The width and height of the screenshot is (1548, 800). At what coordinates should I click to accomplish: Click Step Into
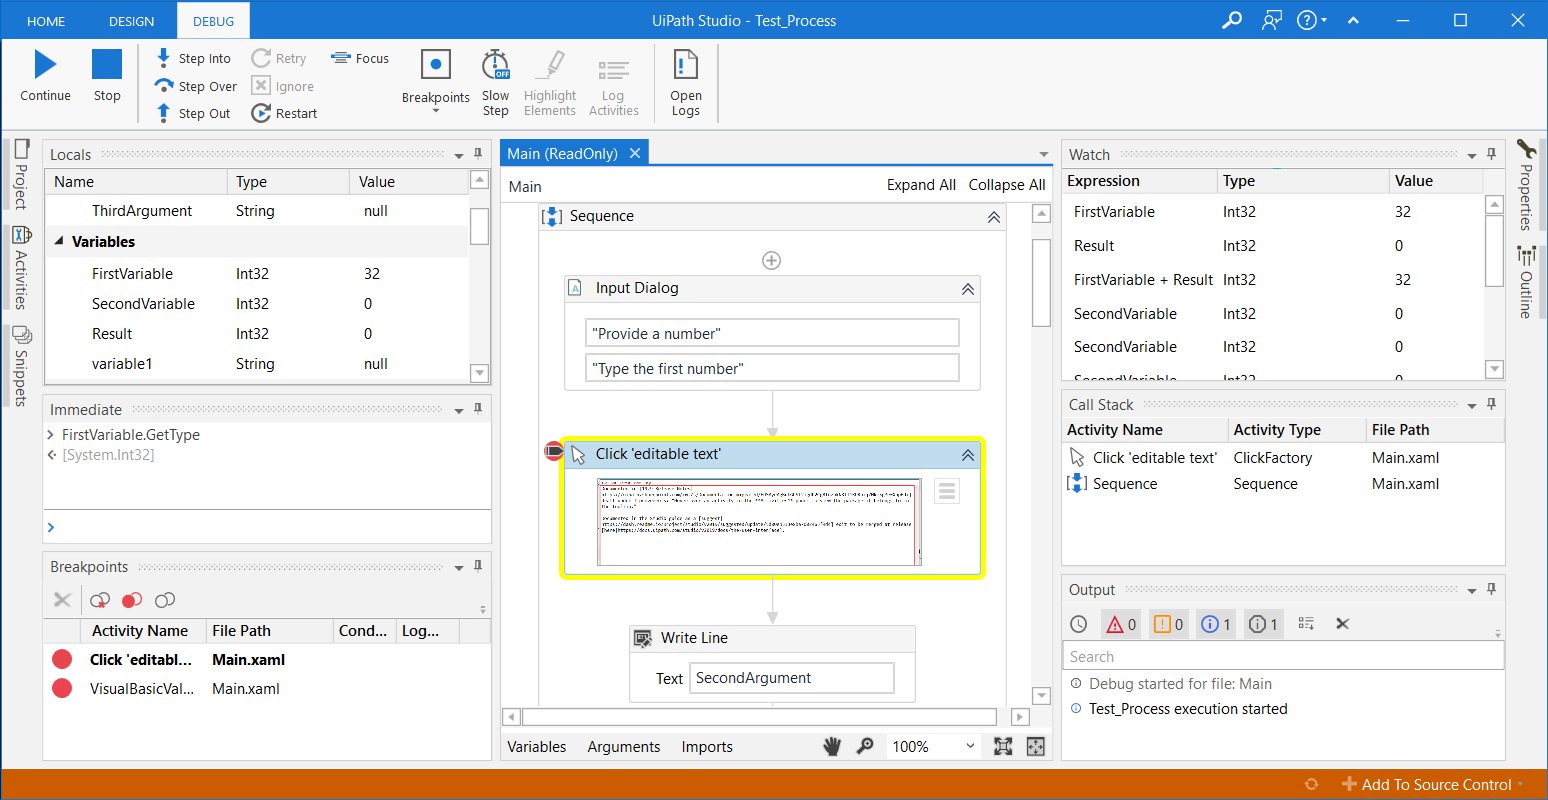point(193,58)
